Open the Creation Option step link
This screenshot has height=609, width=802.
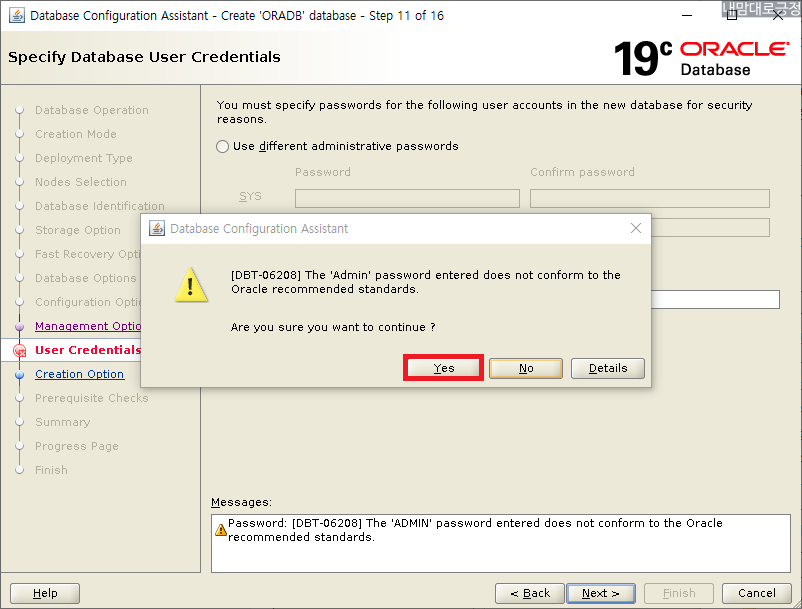(x=79, y=374)
